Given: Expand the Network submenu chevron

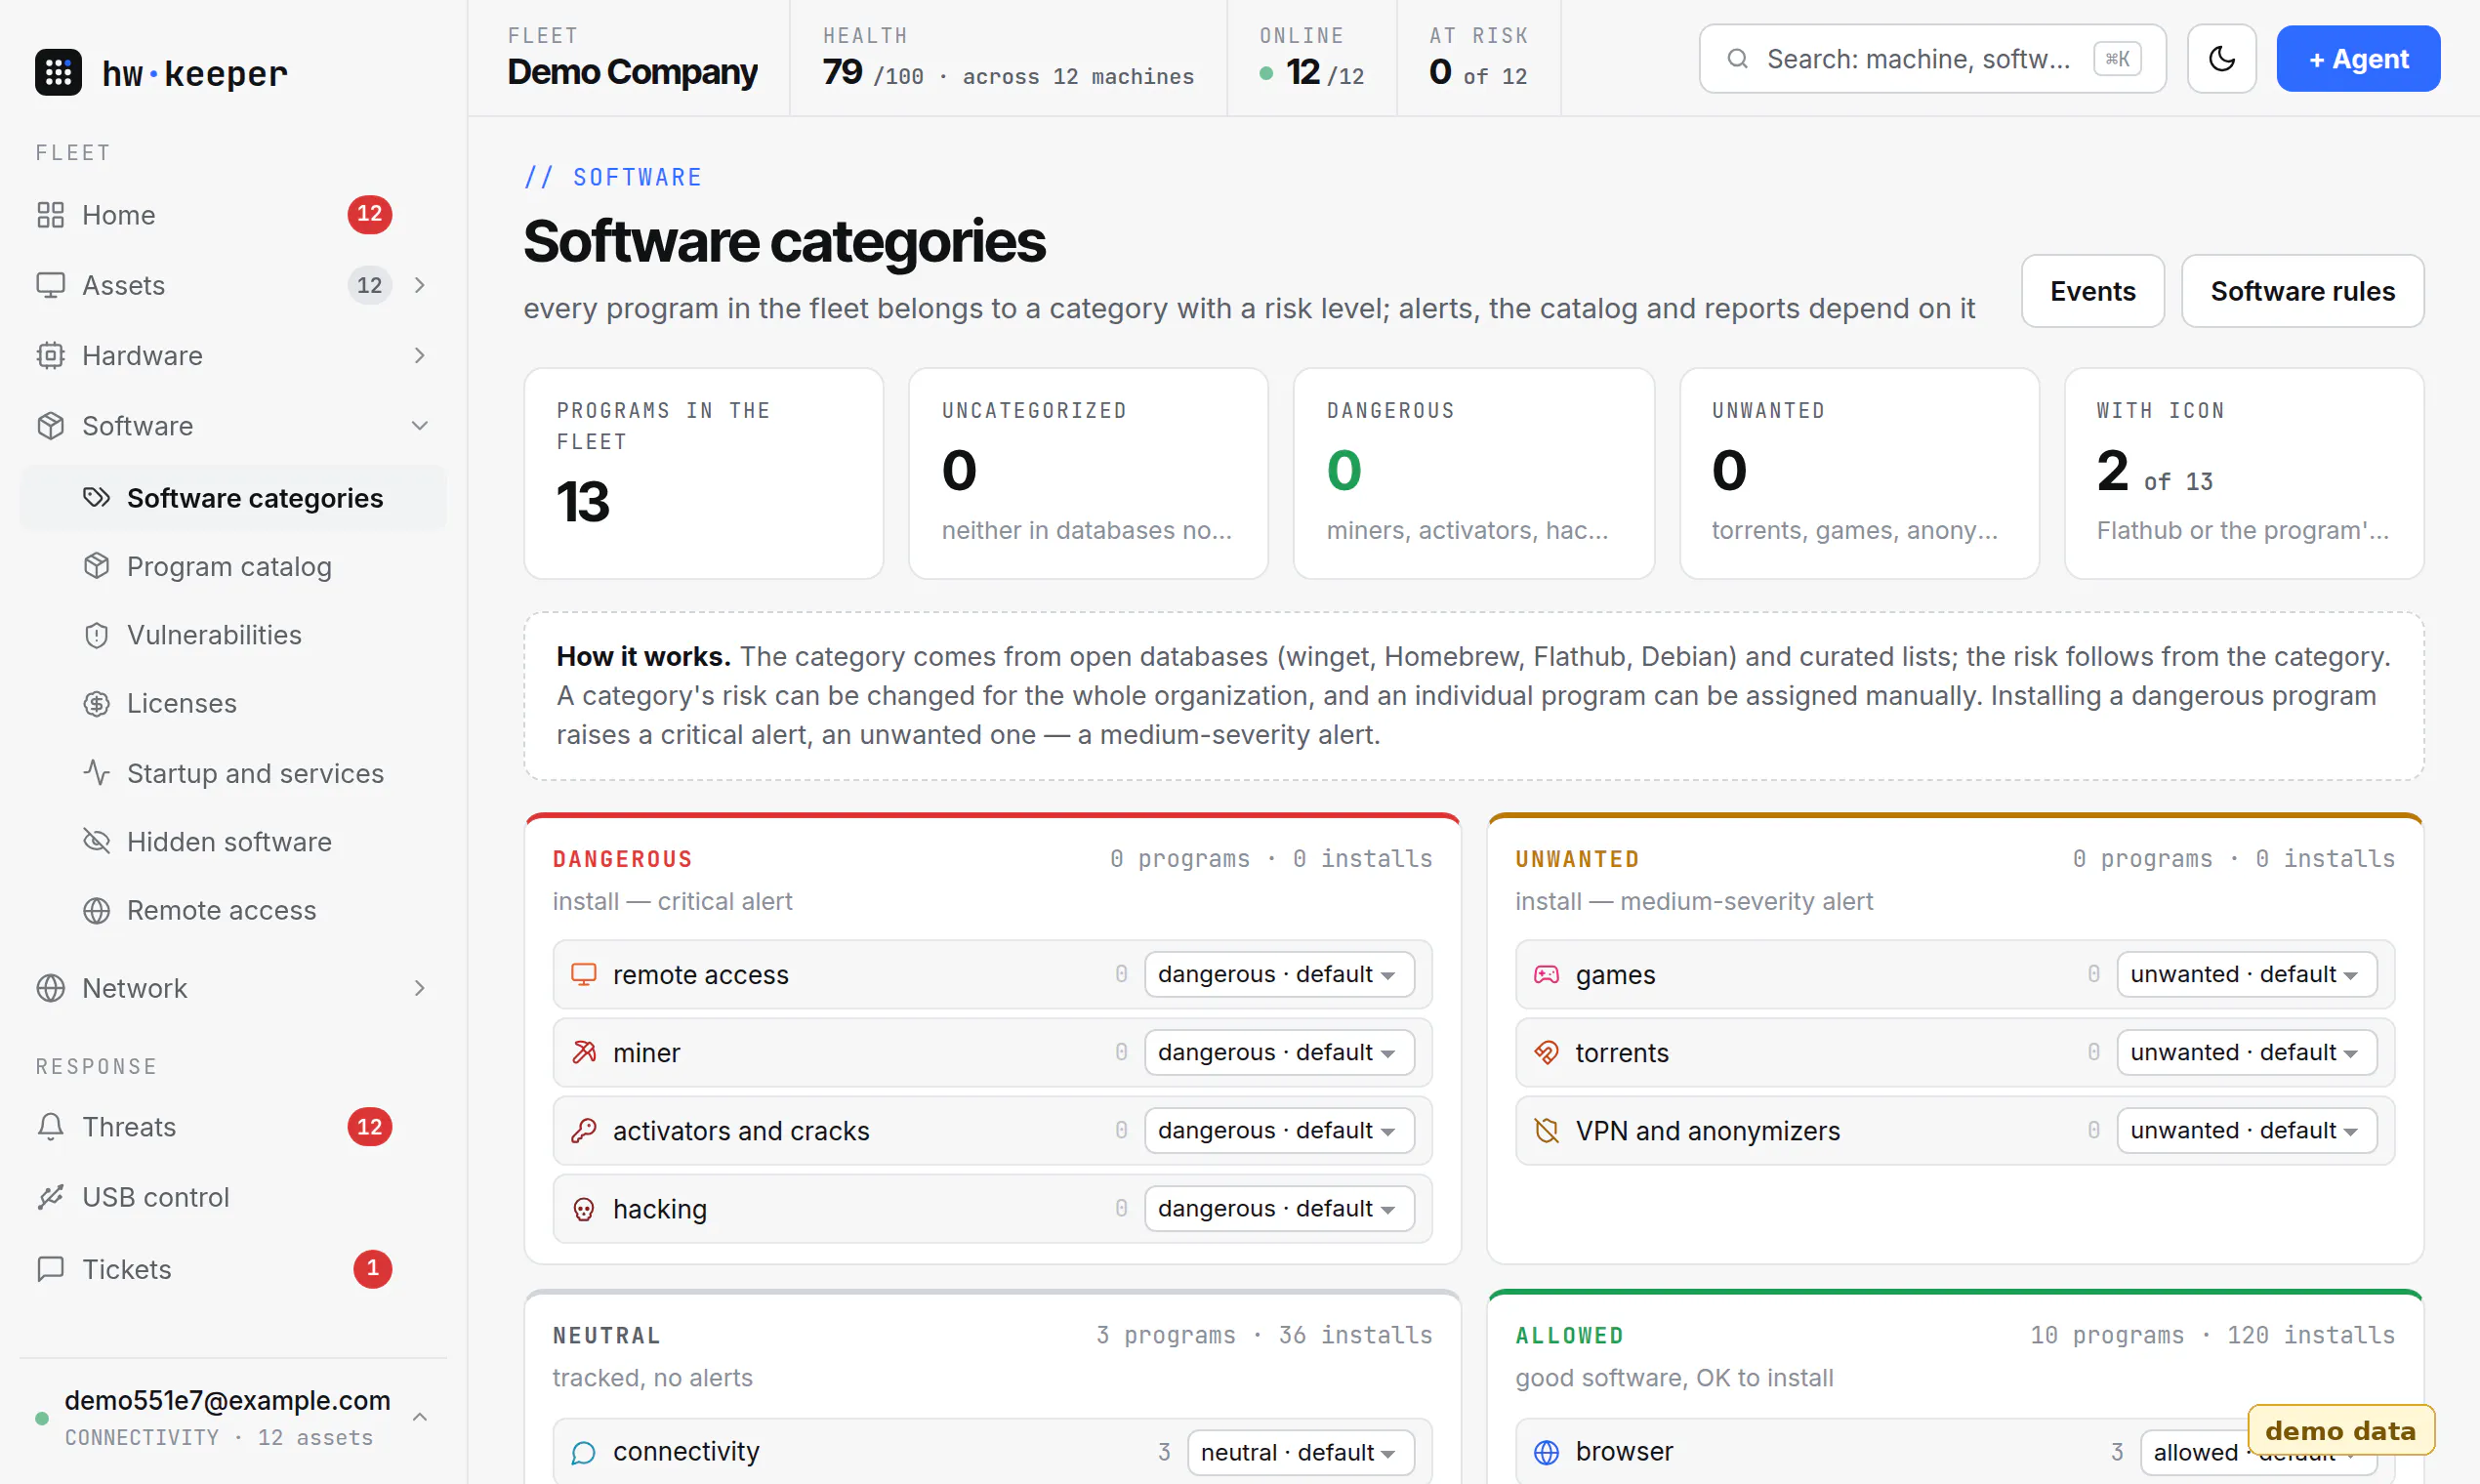Looking at the screenshot, I should [420, 988].
